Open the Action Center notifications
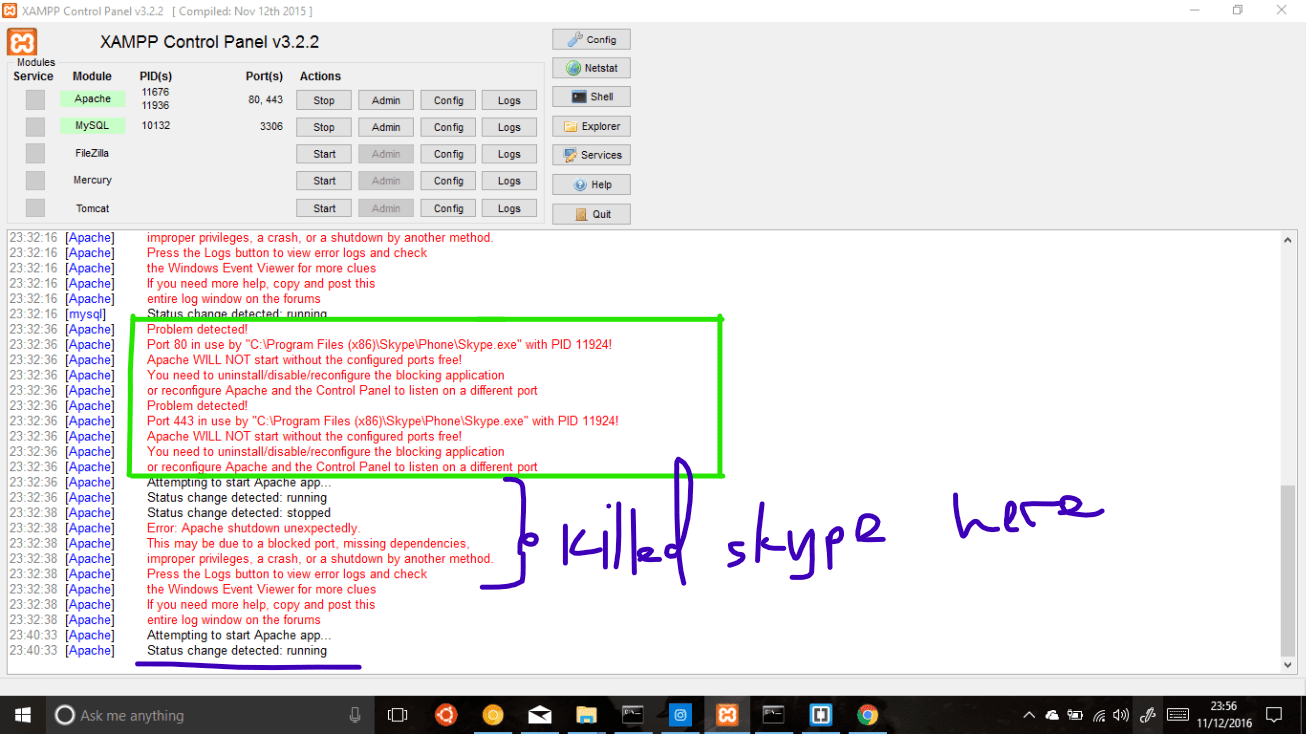Screen dimensions: 1306x734 coord(1274,715)
